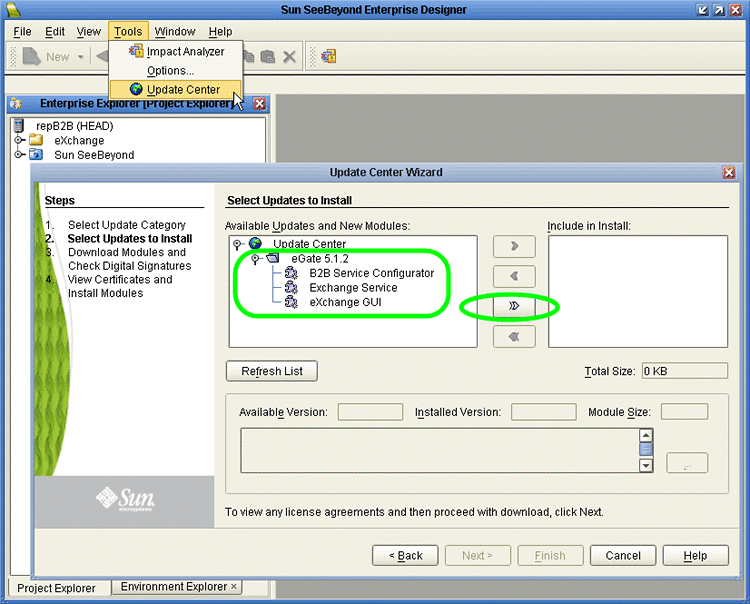Click the Add All double arrow
This screenshot has height=604, width=750.
[x=514, y=306]
